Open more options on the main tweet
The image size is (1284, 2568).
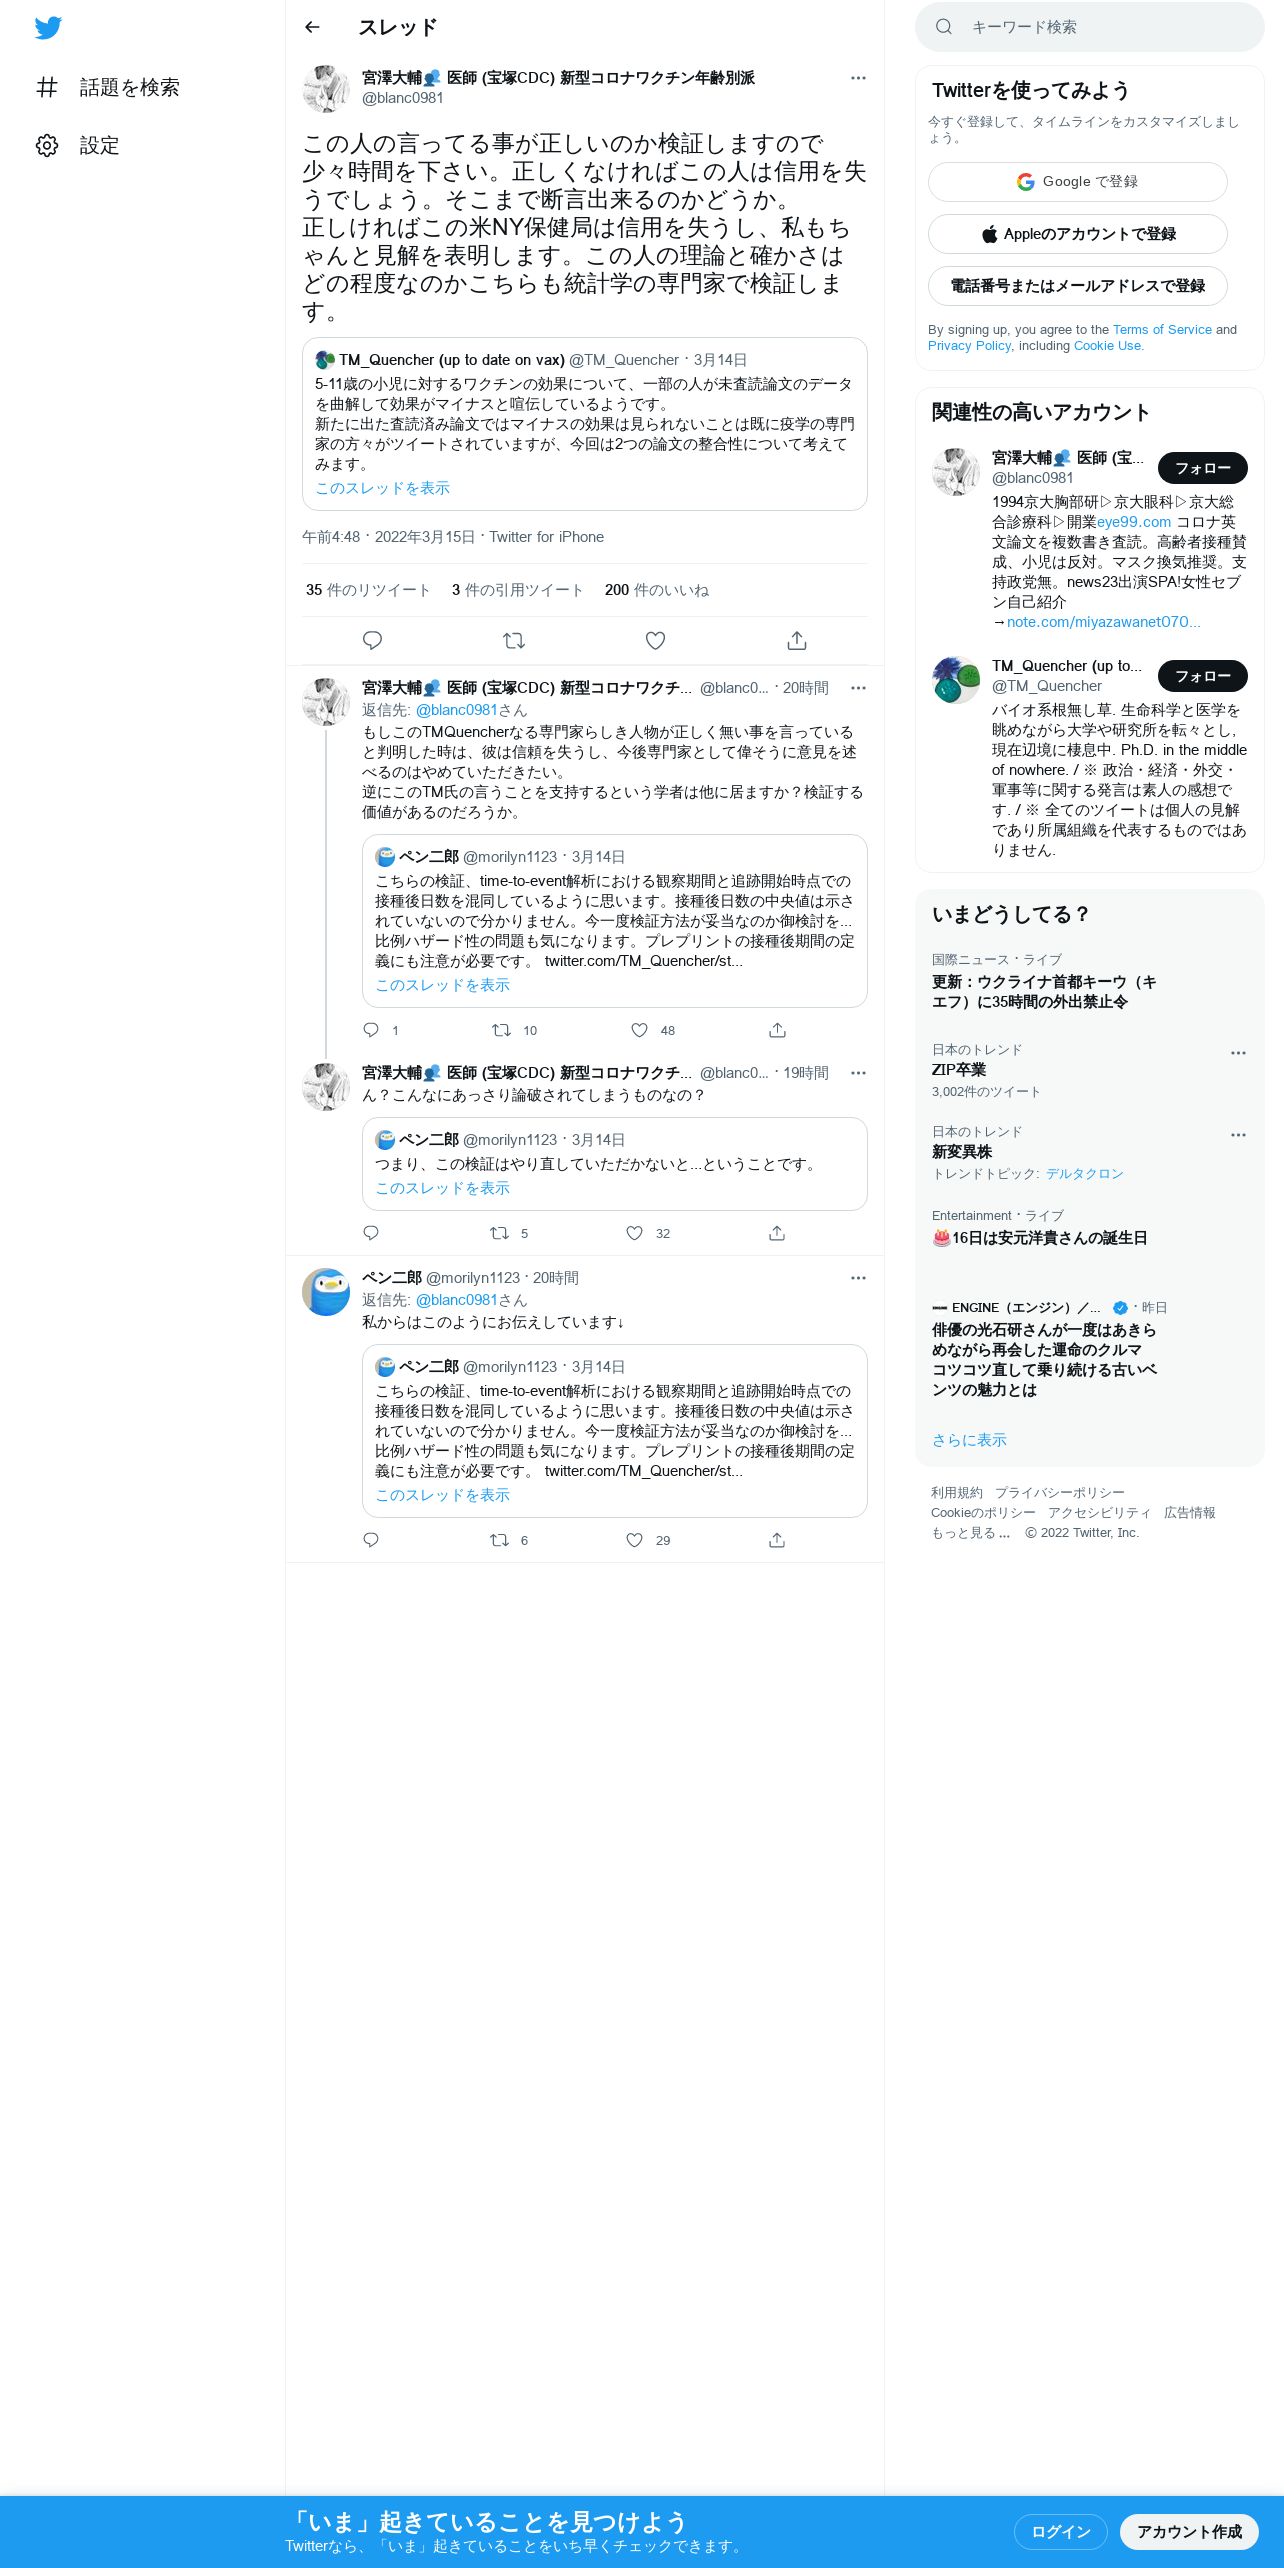click(x=858, y=78)
